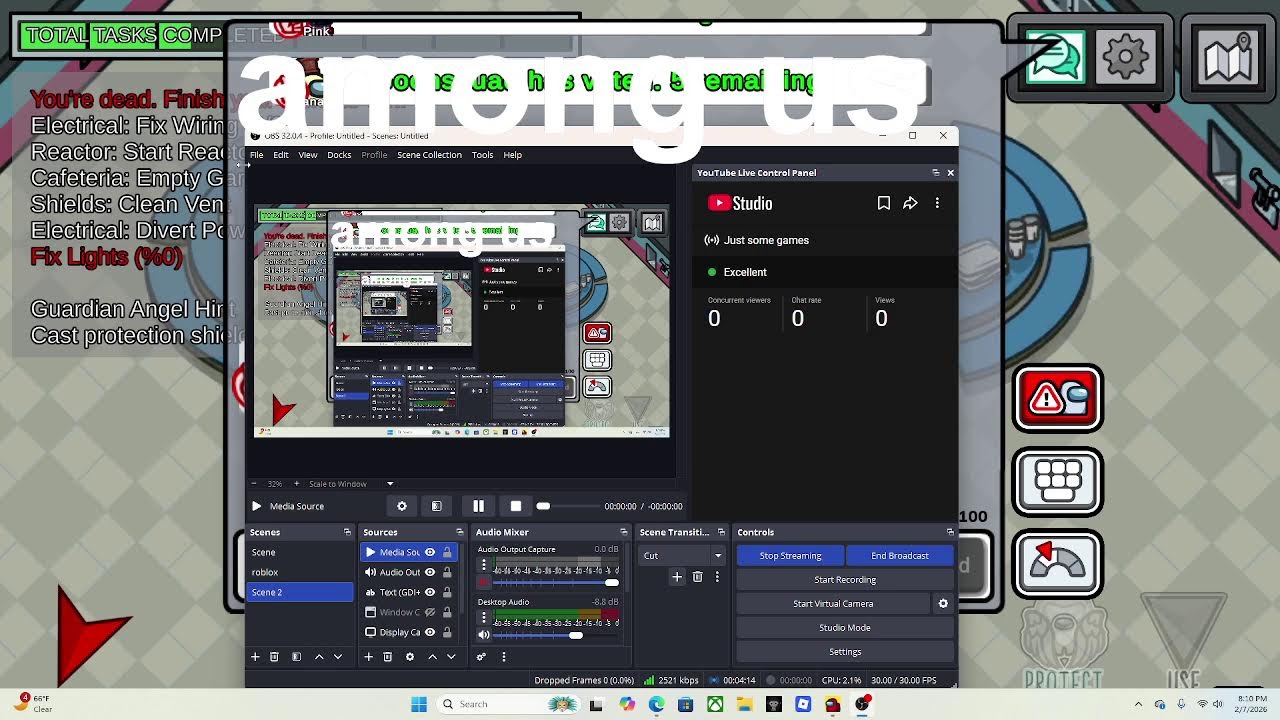This screenshot has height=720, width=1280.
Task: Click the large Among Us keypad button
Action: 1058,481
